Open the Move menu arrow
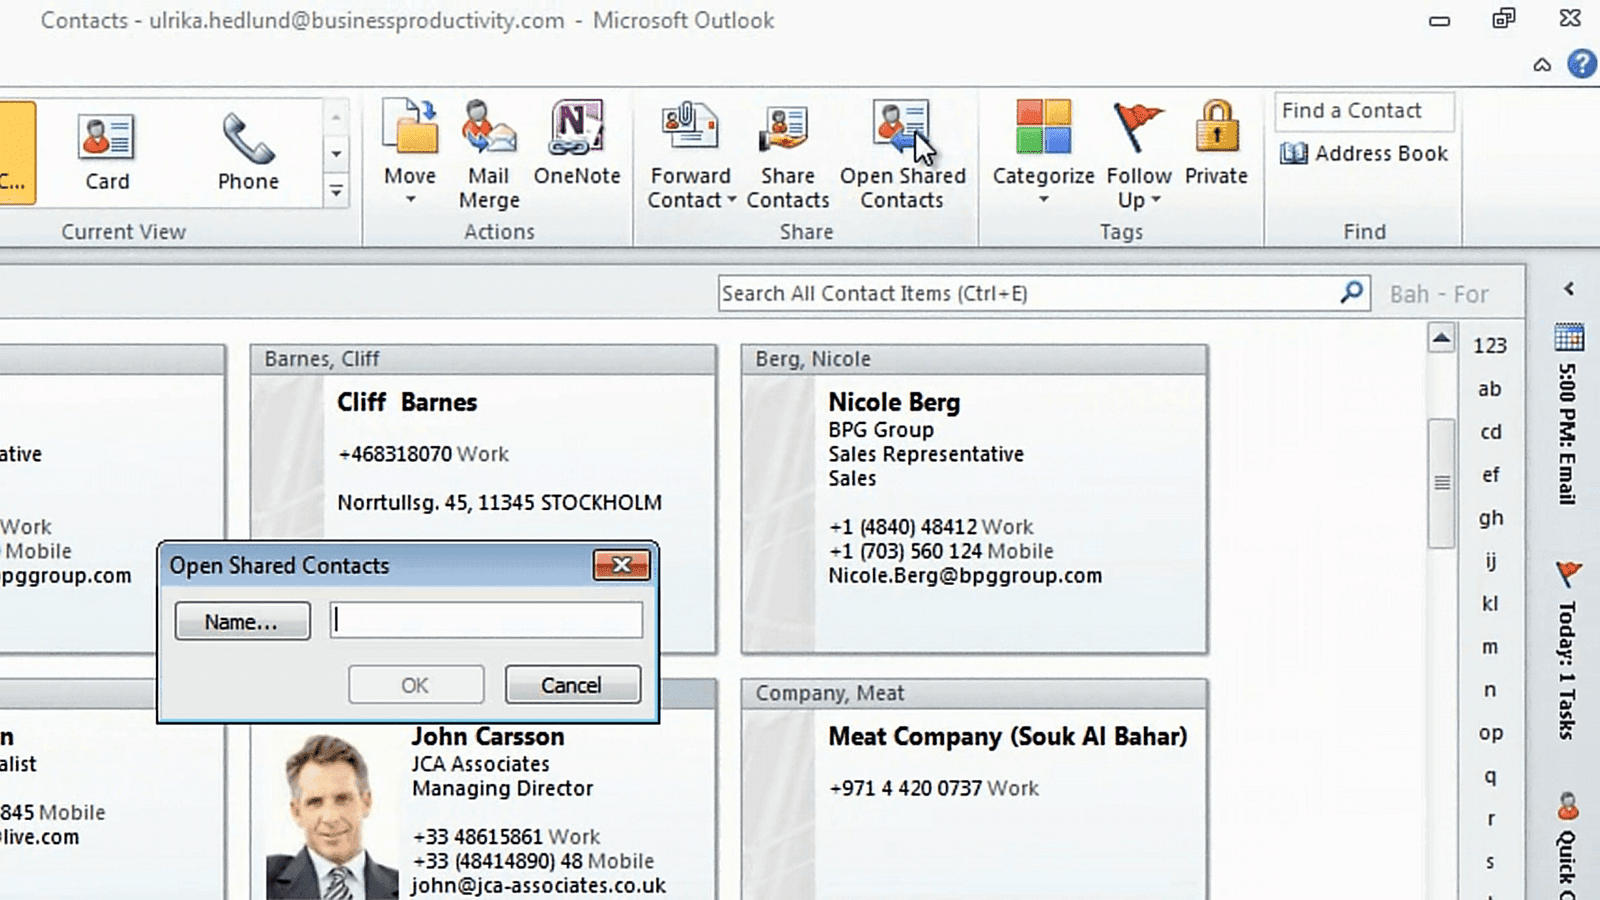1600x900 pixels. [410, 200]
